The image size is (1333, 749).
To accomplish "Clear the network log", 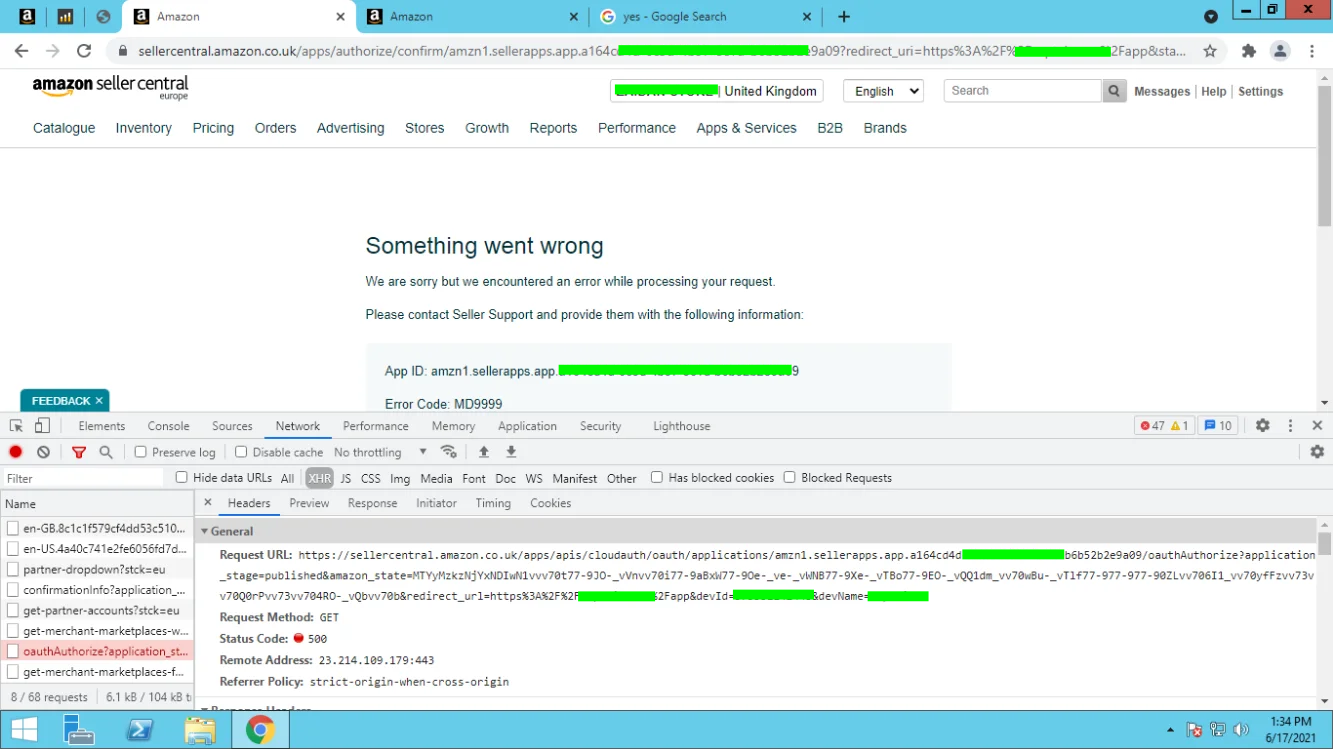I will (x=43, y=452).
